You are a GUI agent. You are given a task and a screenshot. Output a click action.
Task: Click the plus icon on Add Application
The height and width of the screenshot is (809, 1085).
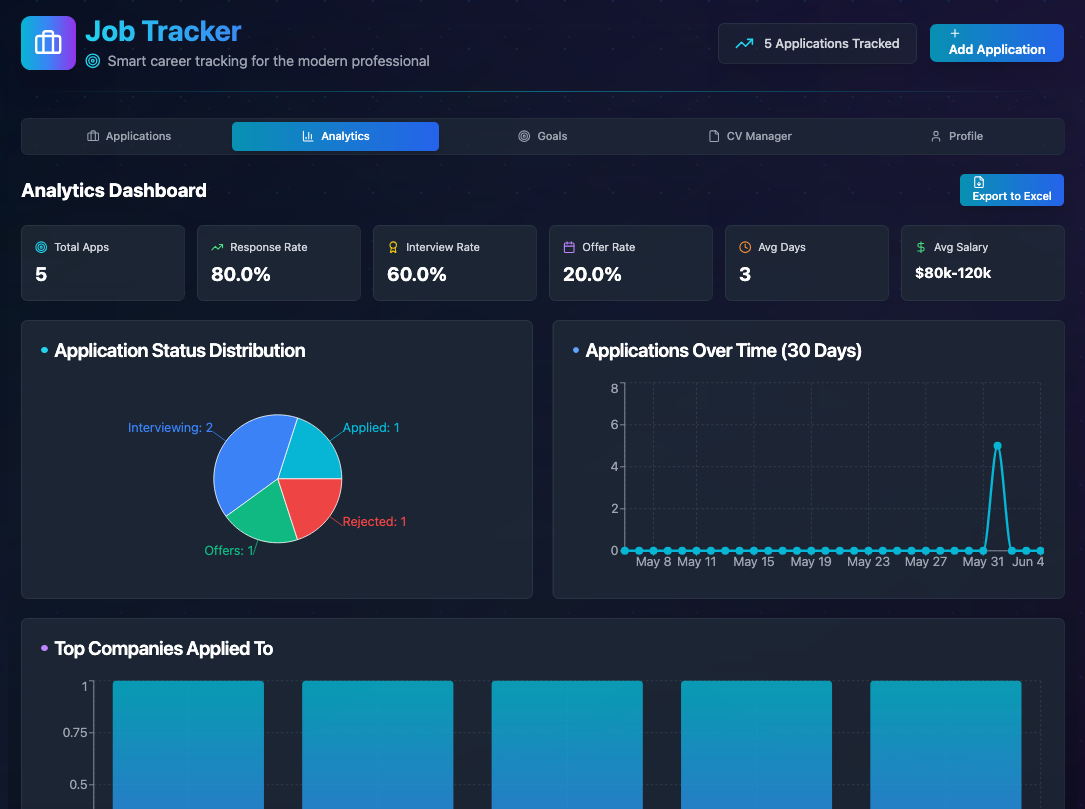point(955,33)
